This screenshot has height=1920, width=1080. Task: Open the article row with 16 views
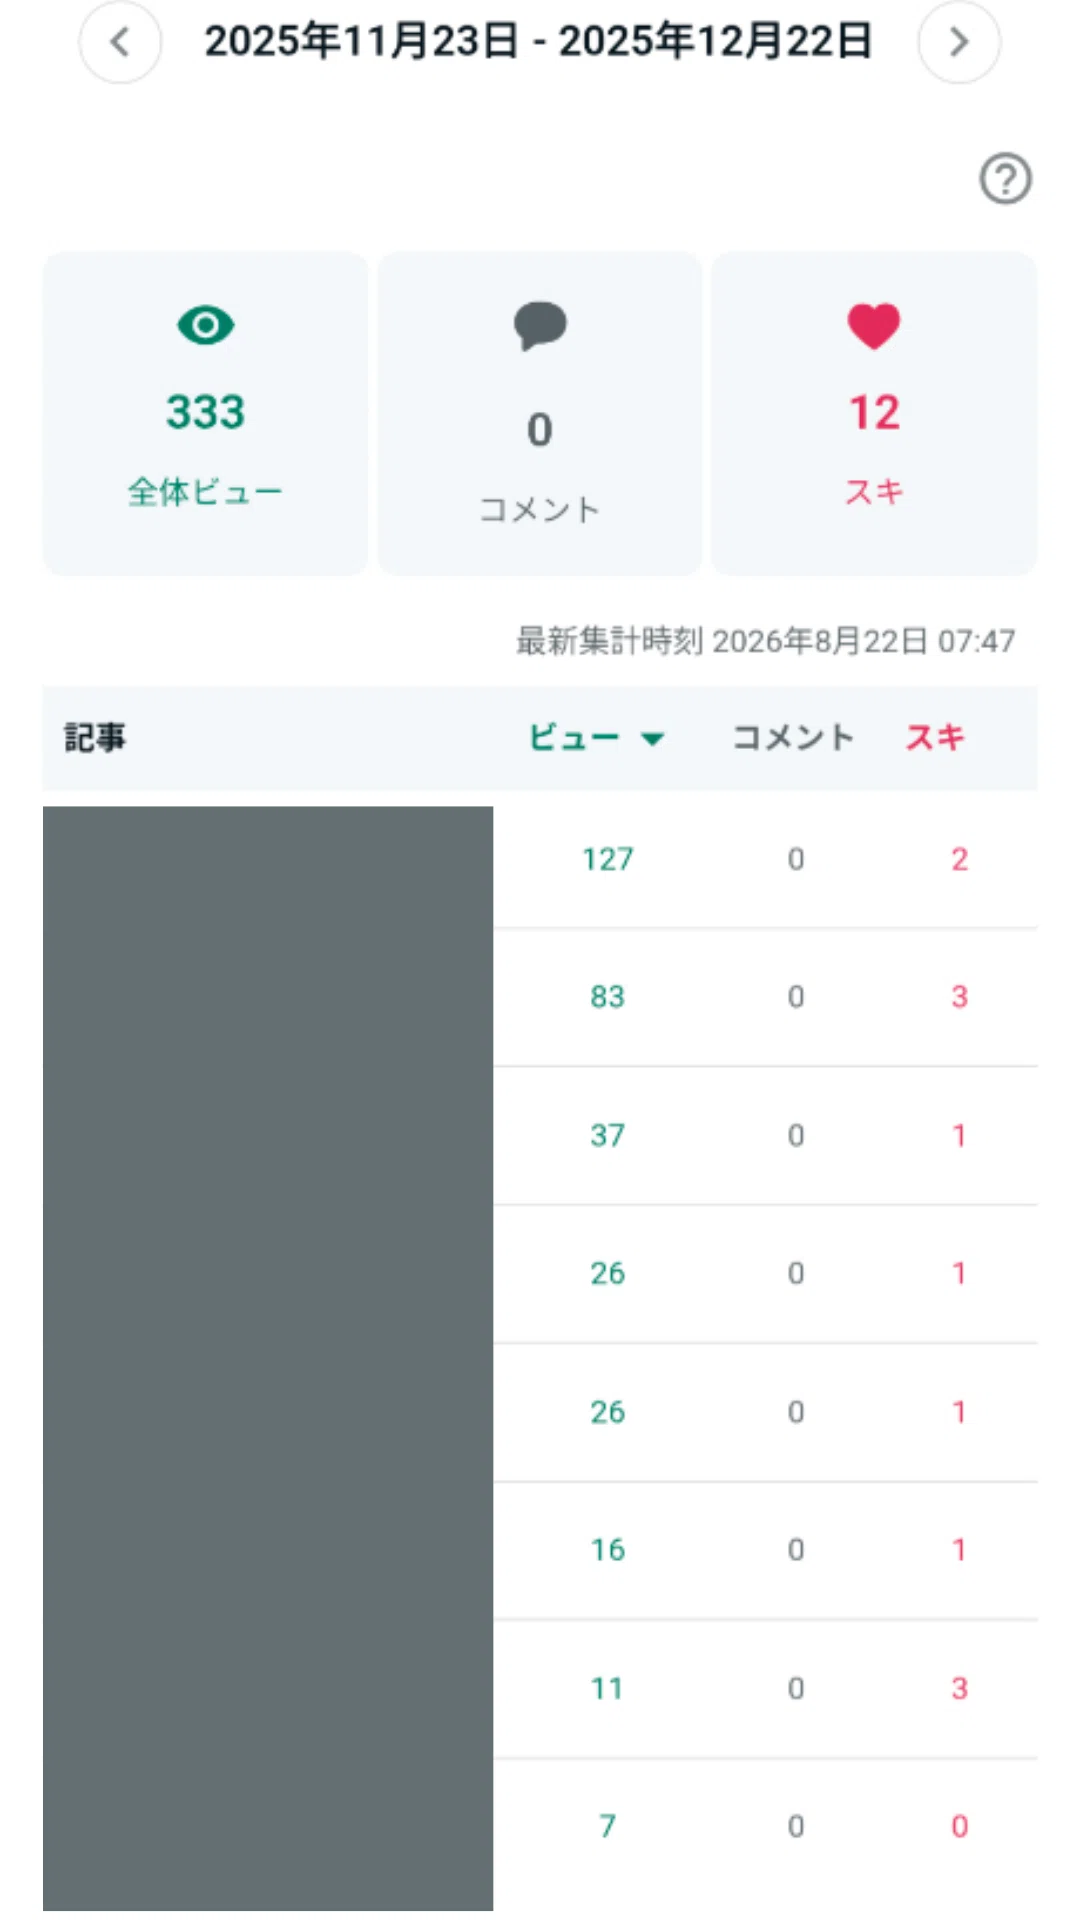[x=540, y=1550]
